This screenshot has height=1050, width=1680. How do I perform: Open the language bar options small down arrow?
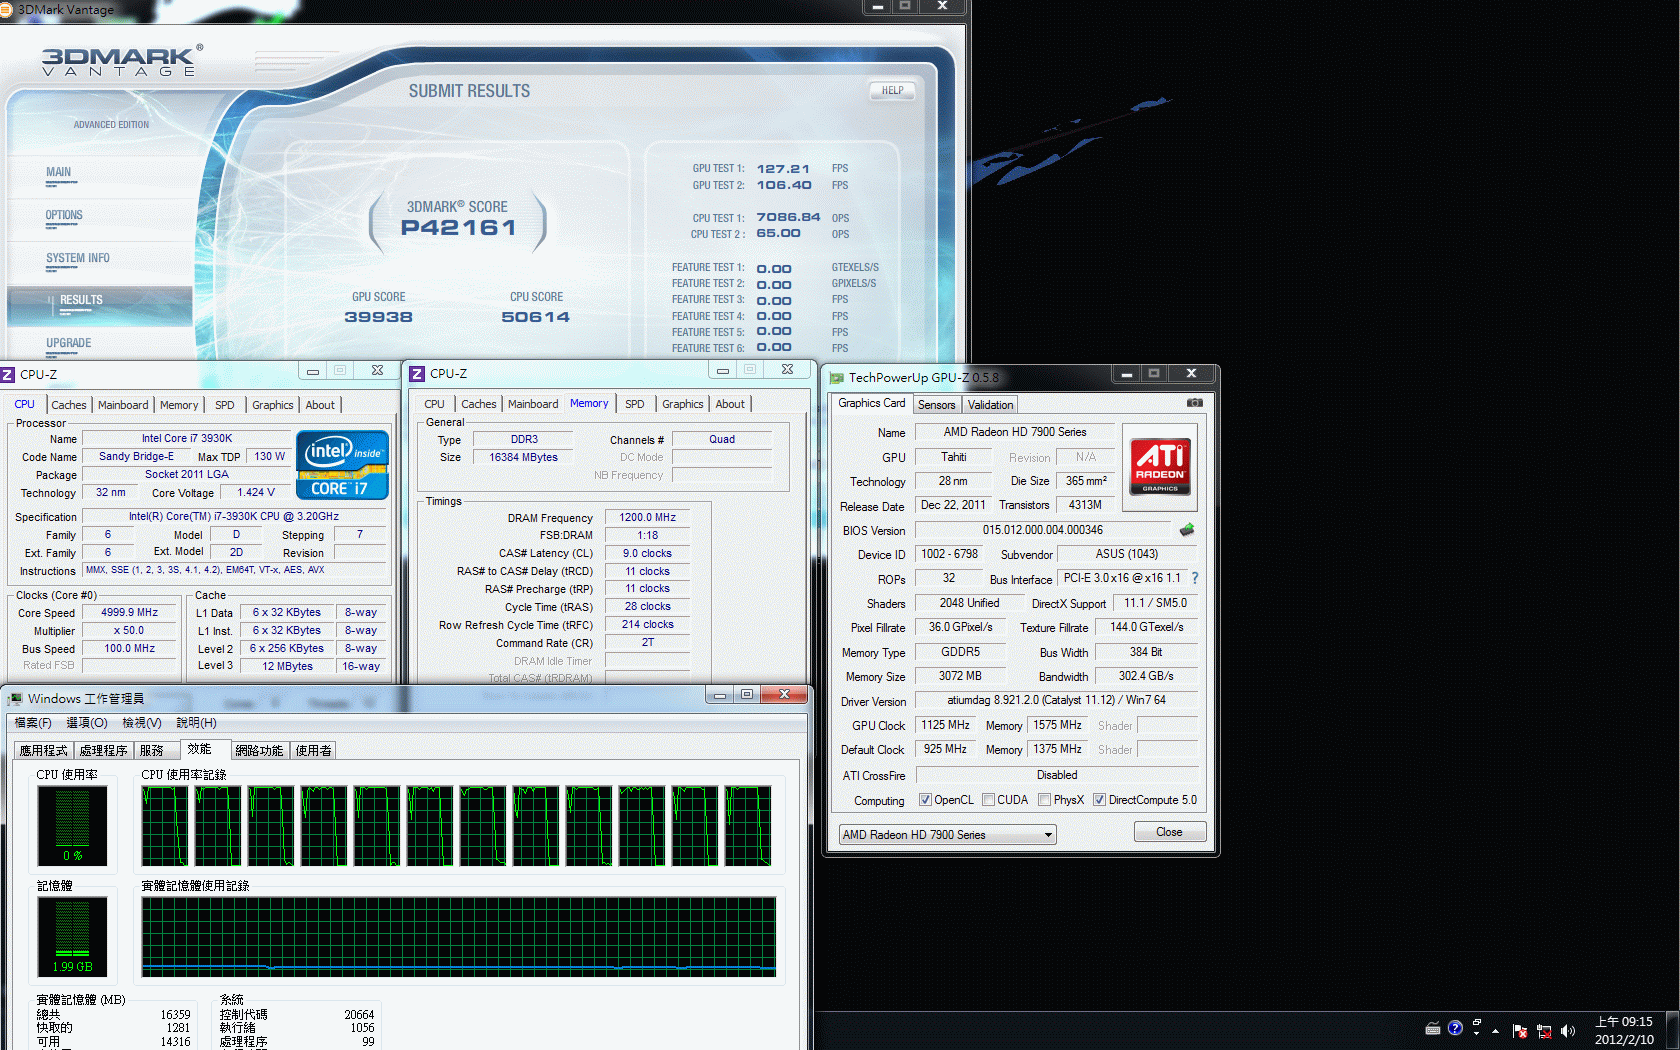point(1477,1033)
